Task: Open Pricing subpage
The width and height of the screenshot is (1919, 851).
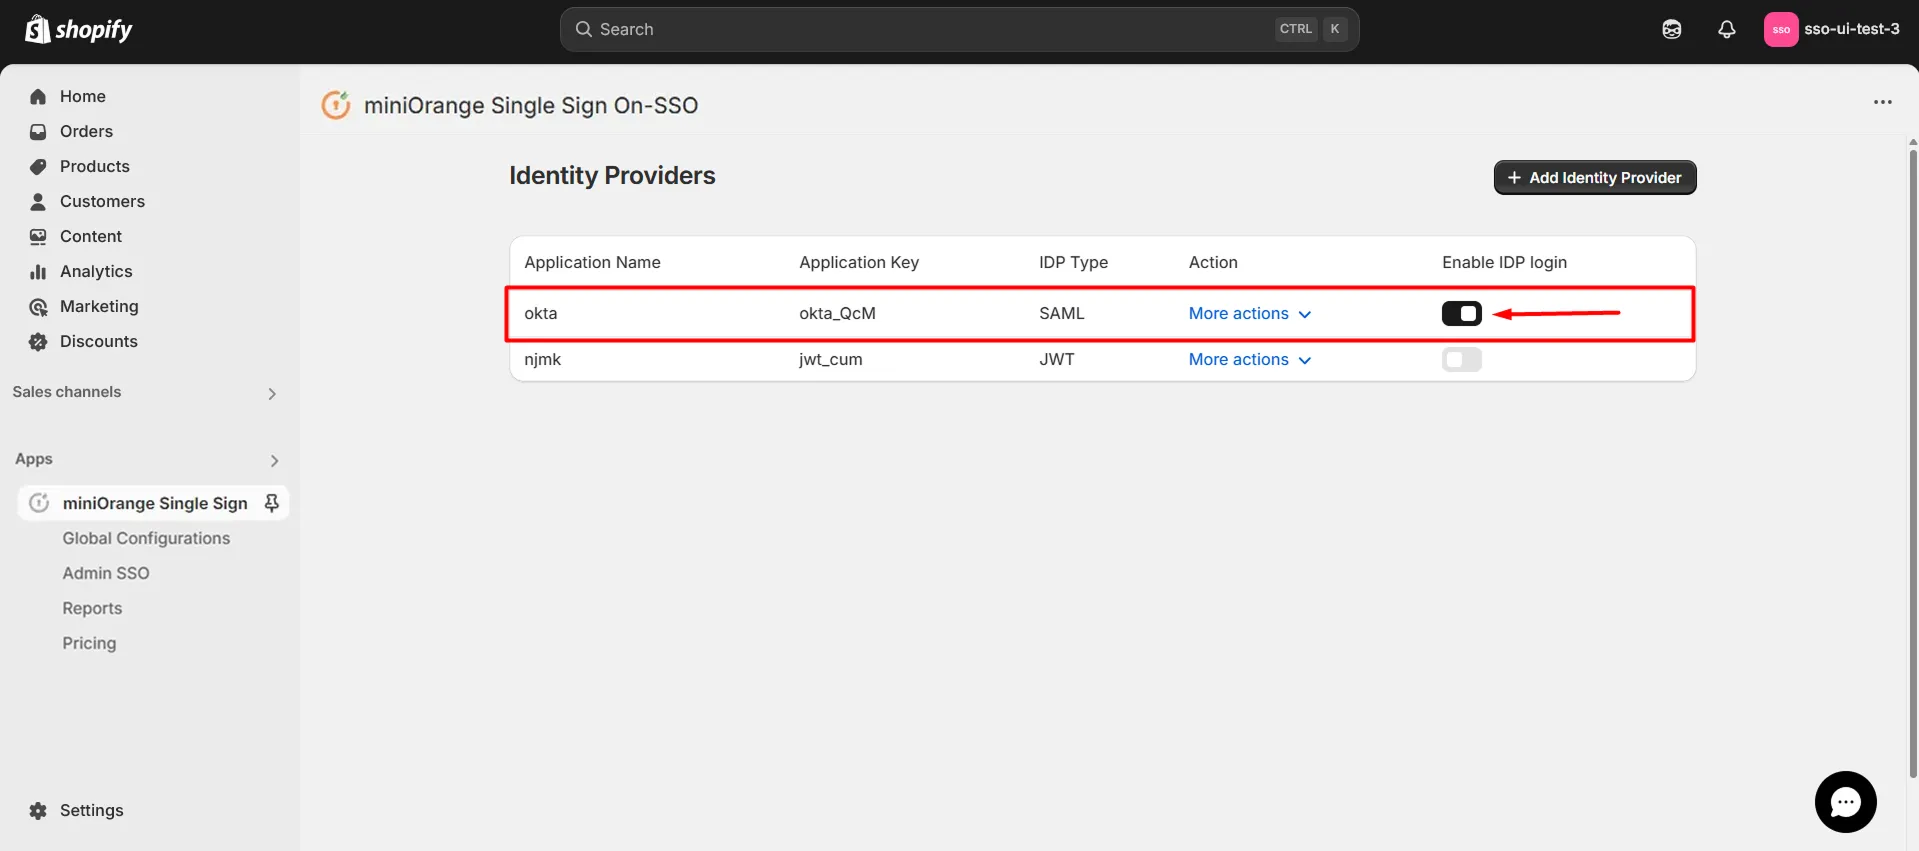Action: (89, 643)
